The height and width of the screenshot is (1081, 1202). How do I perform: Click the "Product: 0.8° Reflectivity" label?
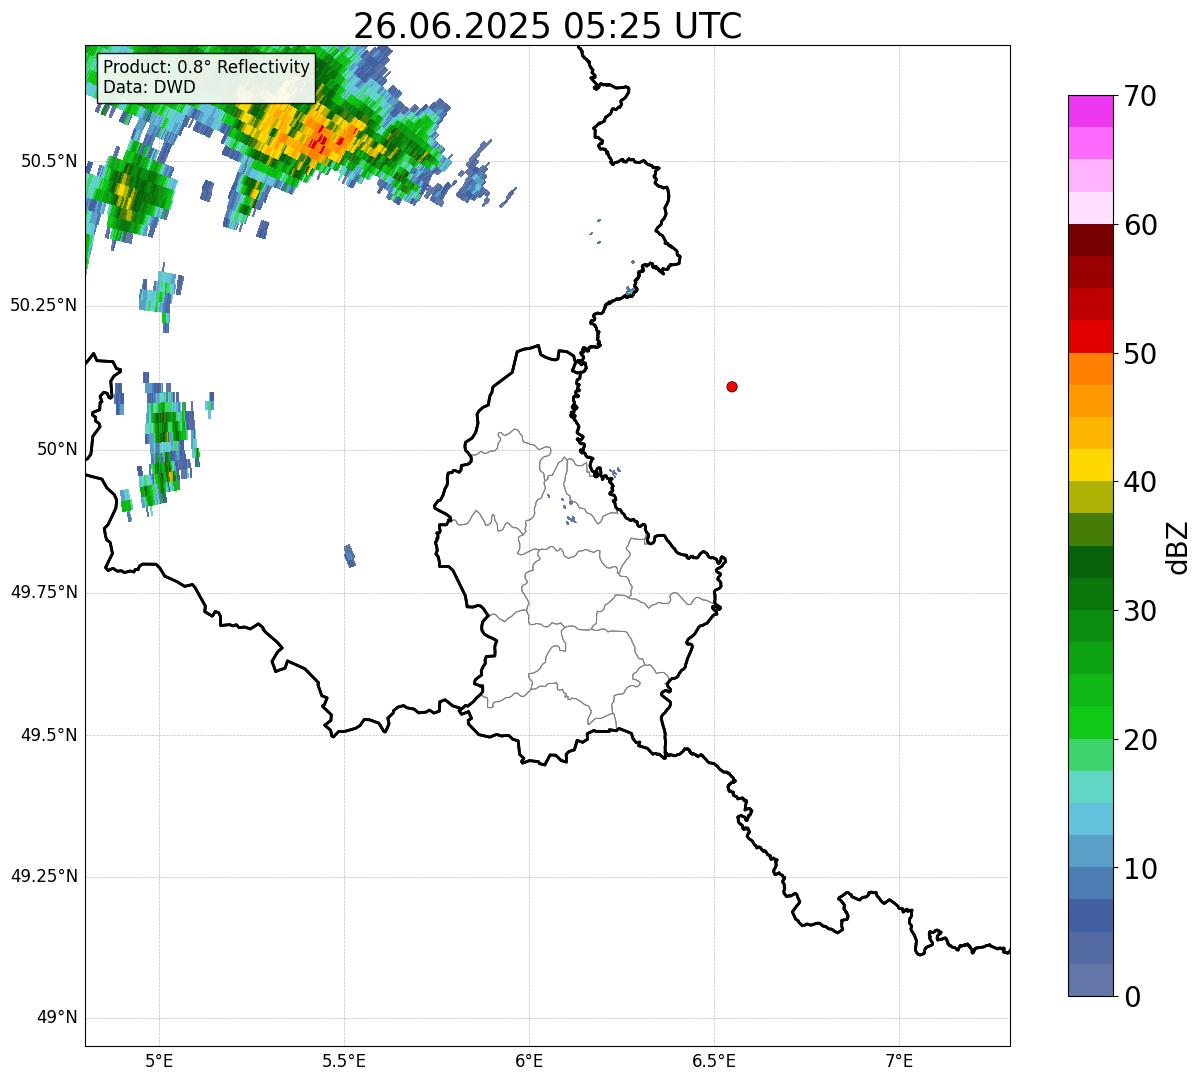click(207, 67)
